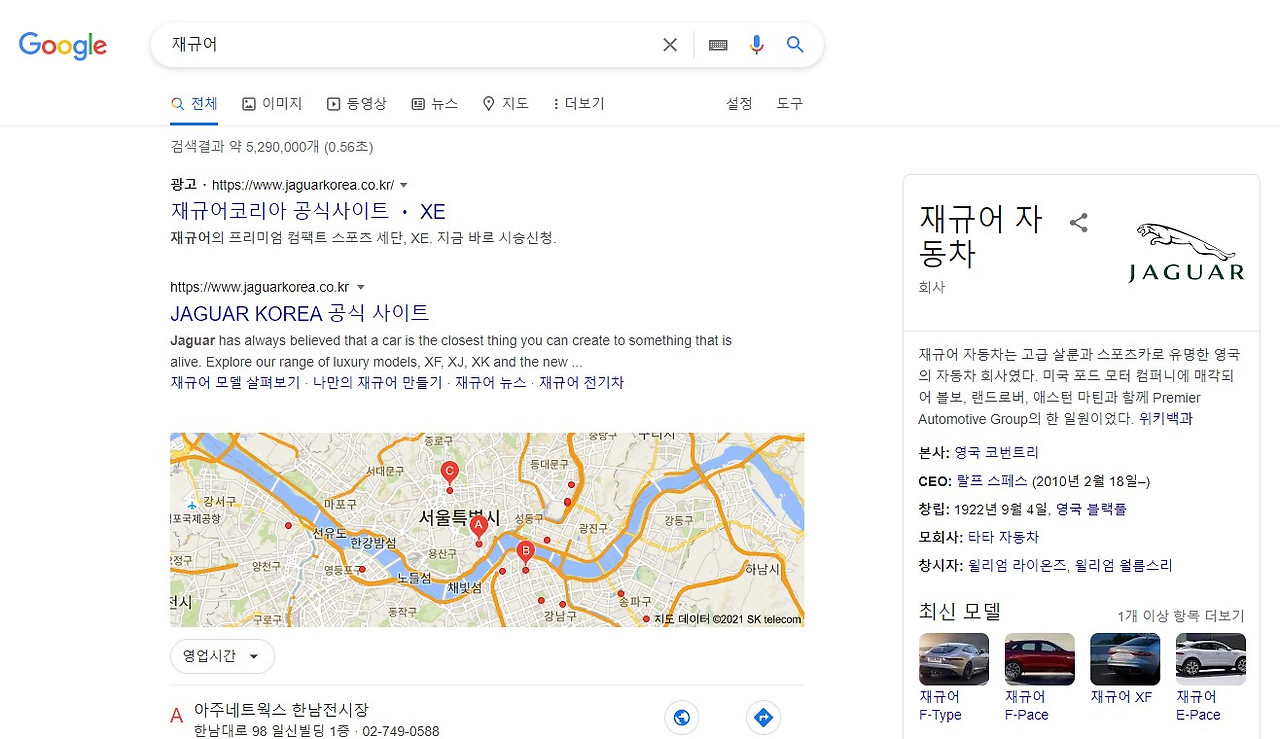The height and width of the screenshot is (739, 1280).
Task: Submit search with the magnifier icon
Action: pyautogui.click(x=795, y=45)
